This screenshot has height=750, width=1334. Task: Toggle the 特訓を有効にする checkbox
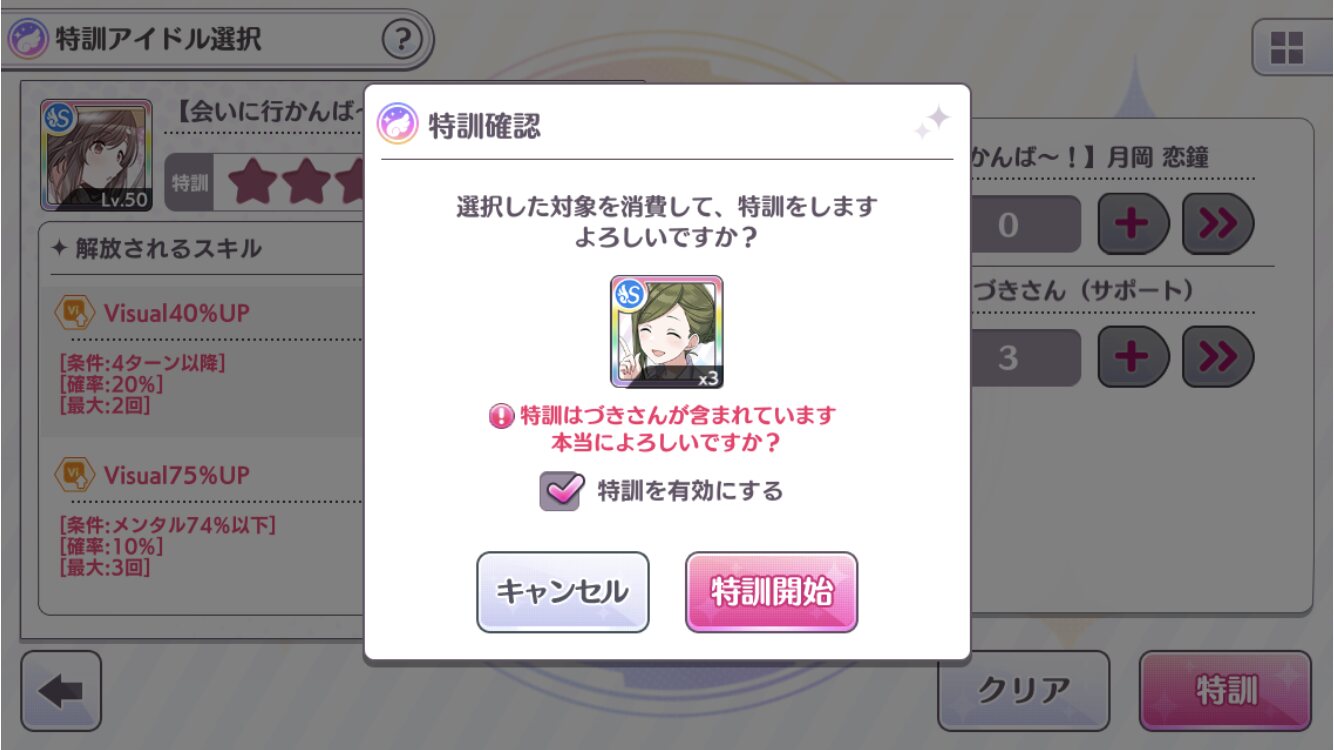pos(560,491)
